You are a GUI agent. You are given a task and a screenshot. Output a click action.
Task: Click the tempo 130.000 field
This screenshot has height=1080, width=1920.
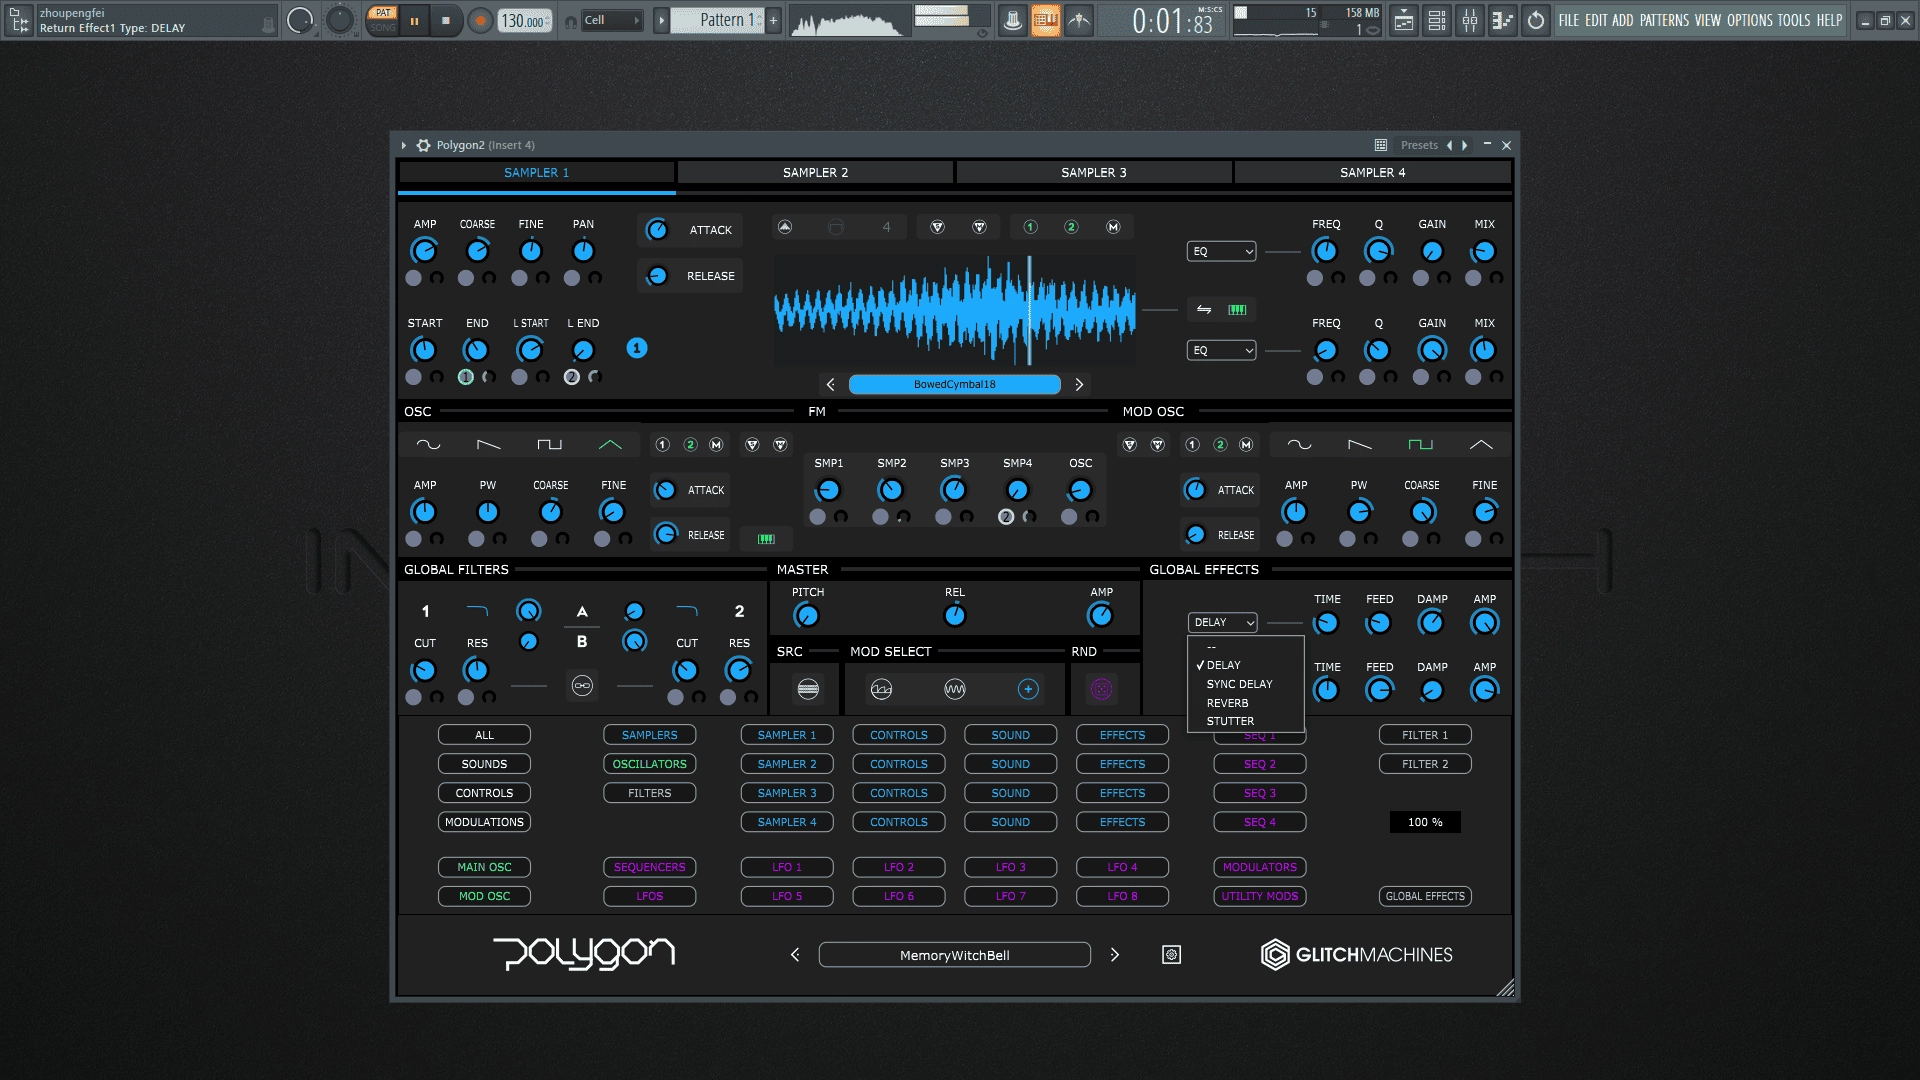tap(525, 21)
